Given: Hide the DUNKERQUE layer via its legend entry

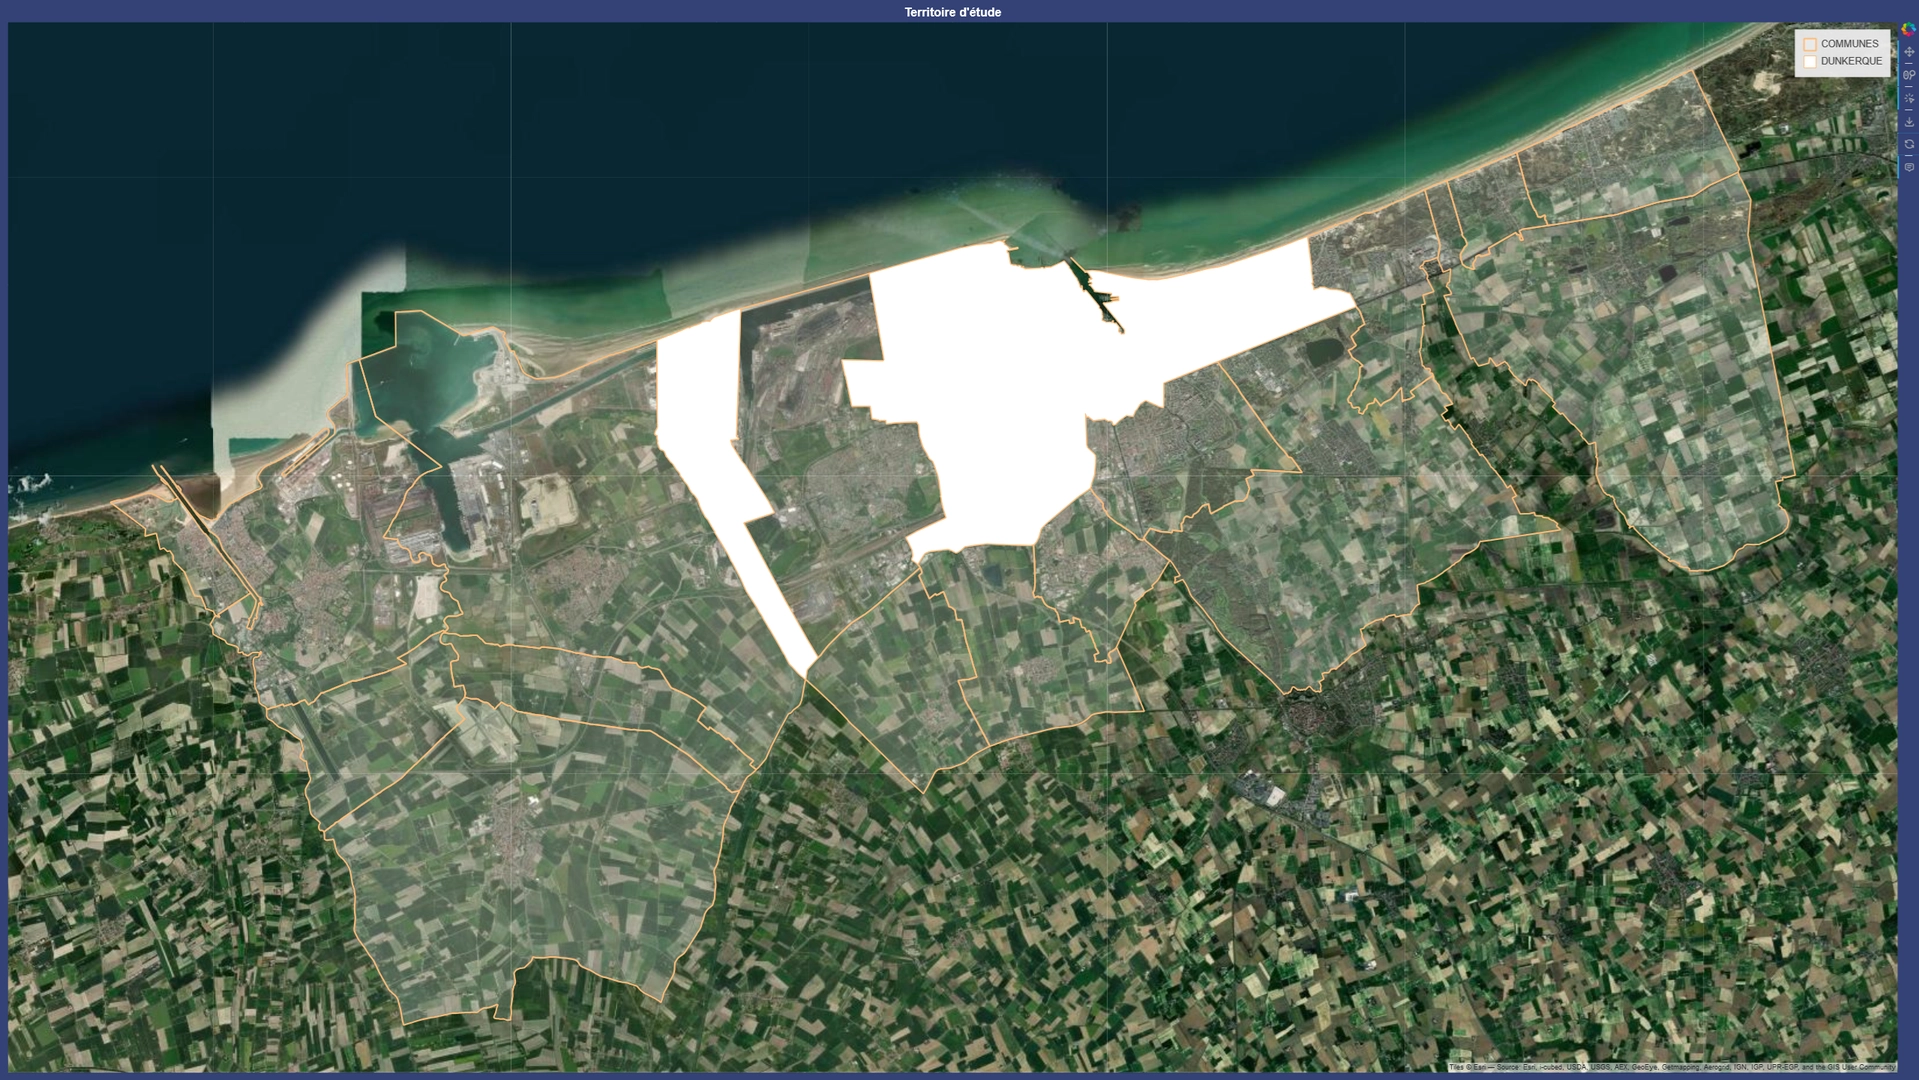Looking at the screenshot, I should tap(1810, 62).
